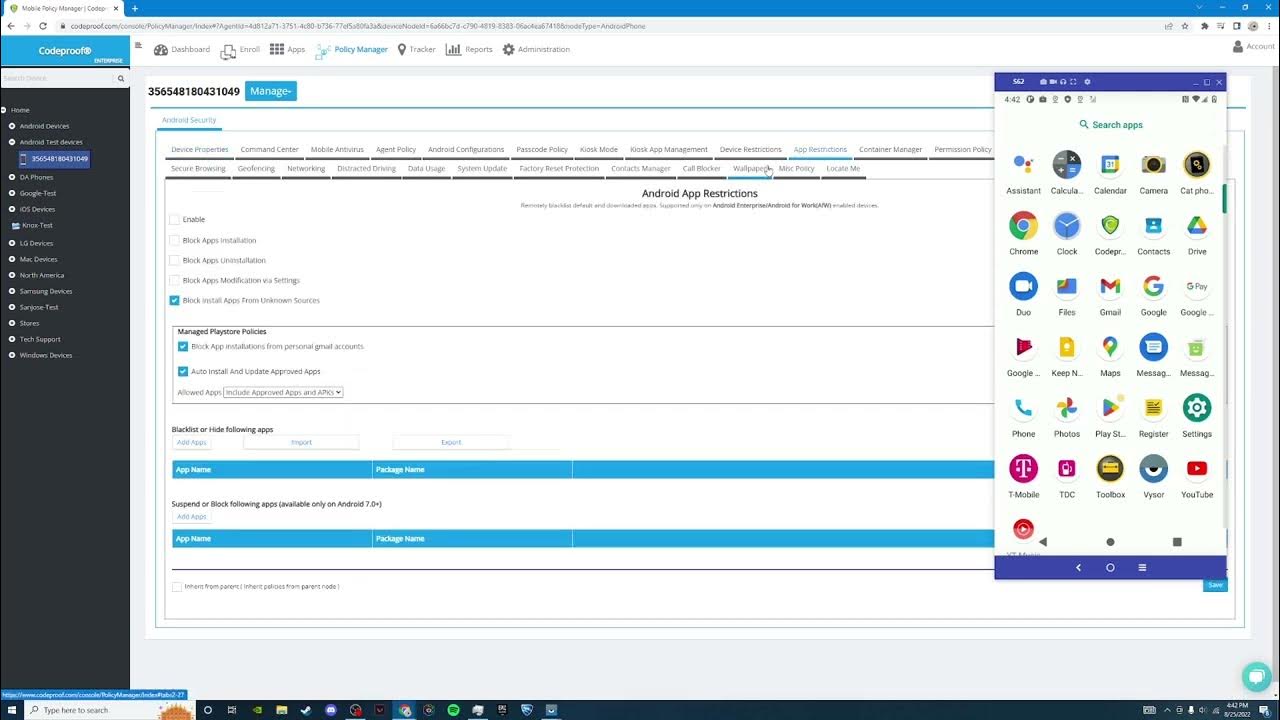This screenshot has width=1280, height=720.
Task: Open the Manage dropdown button
Action: (x=270, y=91)
